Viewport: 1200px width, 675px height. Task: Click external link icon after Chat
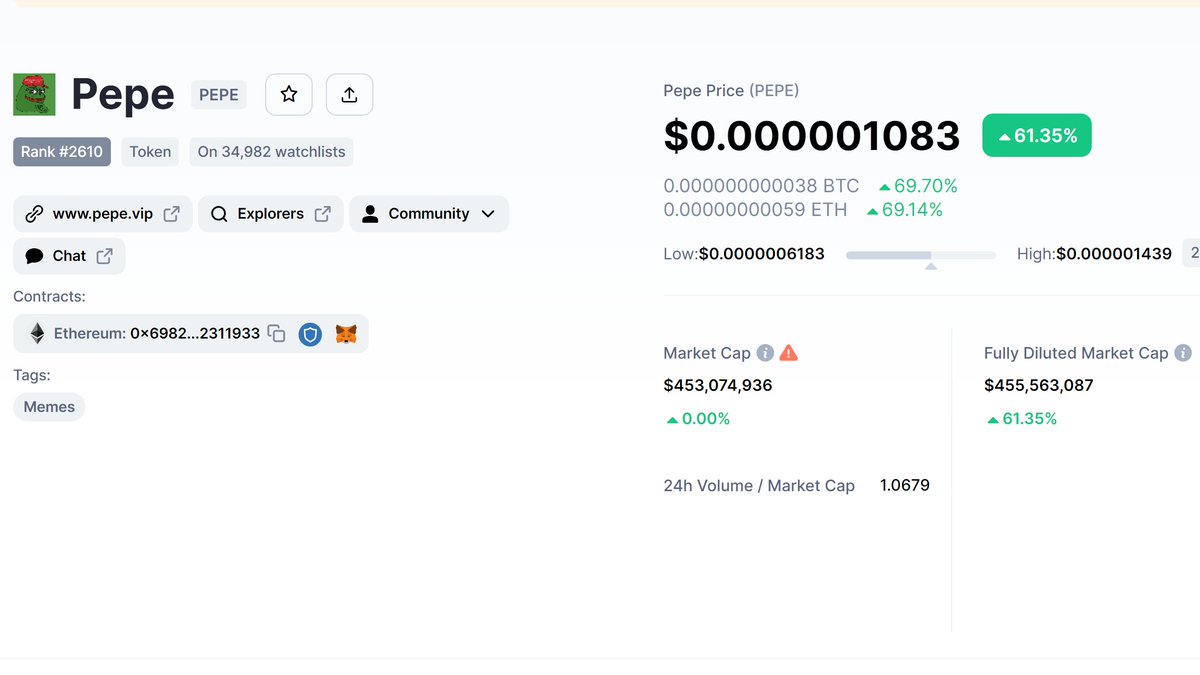pos(105,256)
